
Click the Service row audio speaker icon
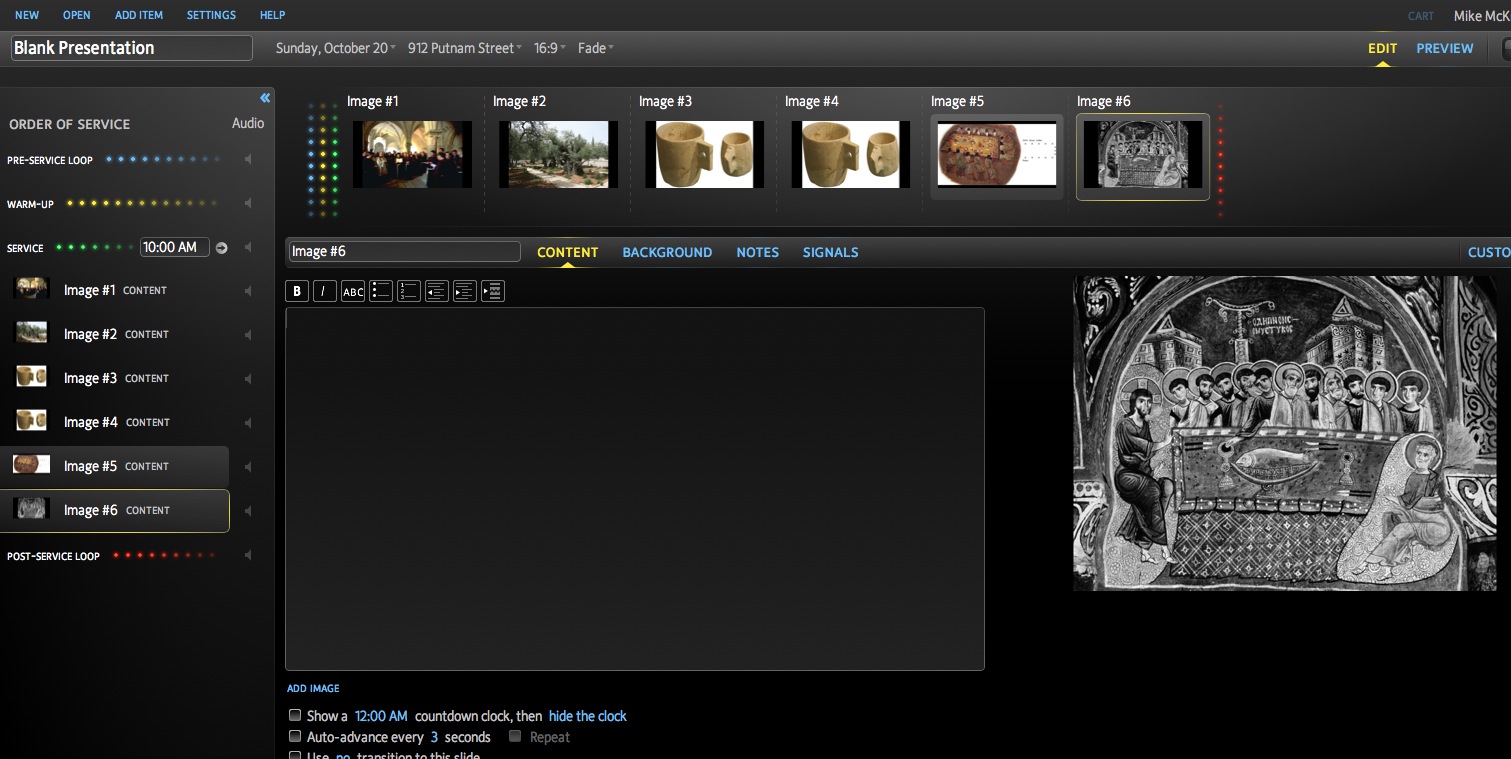248,248
